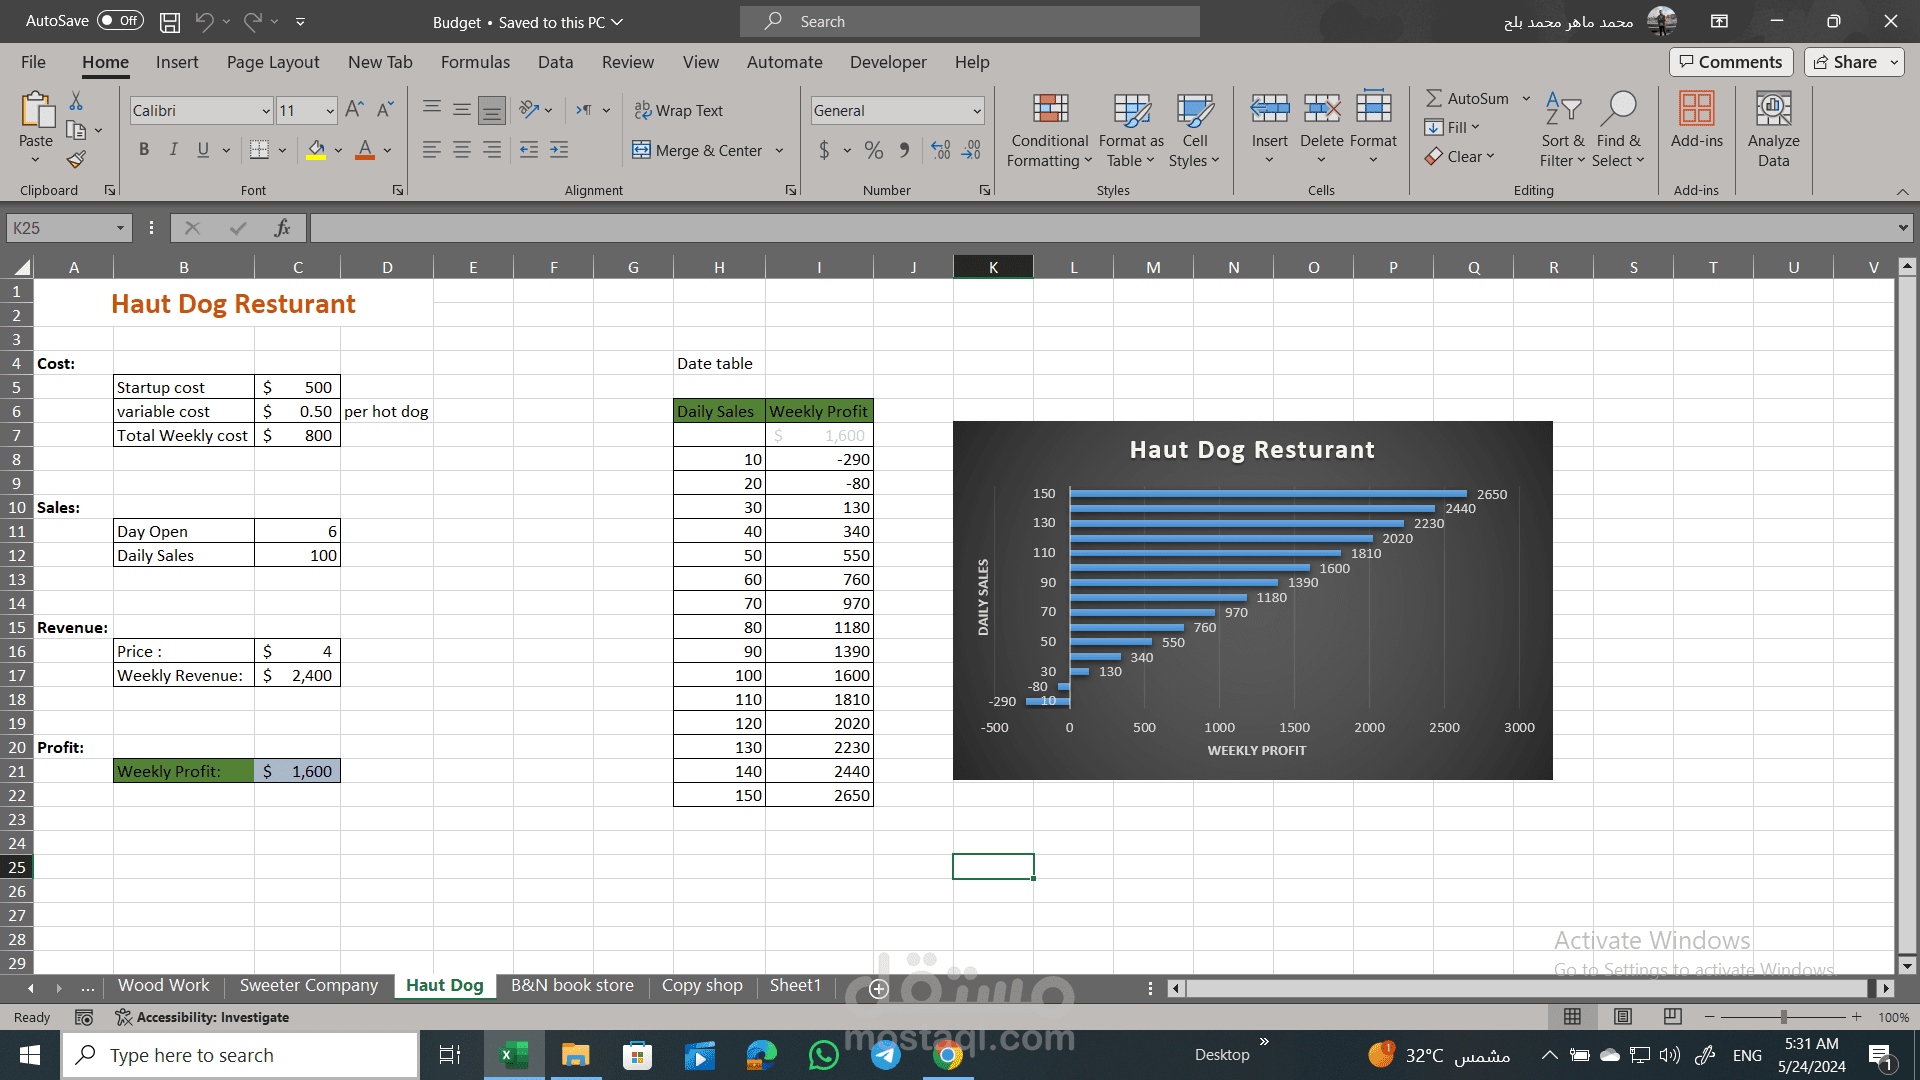Apply Percent Style number format
This screenshot has height=1080, width=1920.
(x=874, y=151)
